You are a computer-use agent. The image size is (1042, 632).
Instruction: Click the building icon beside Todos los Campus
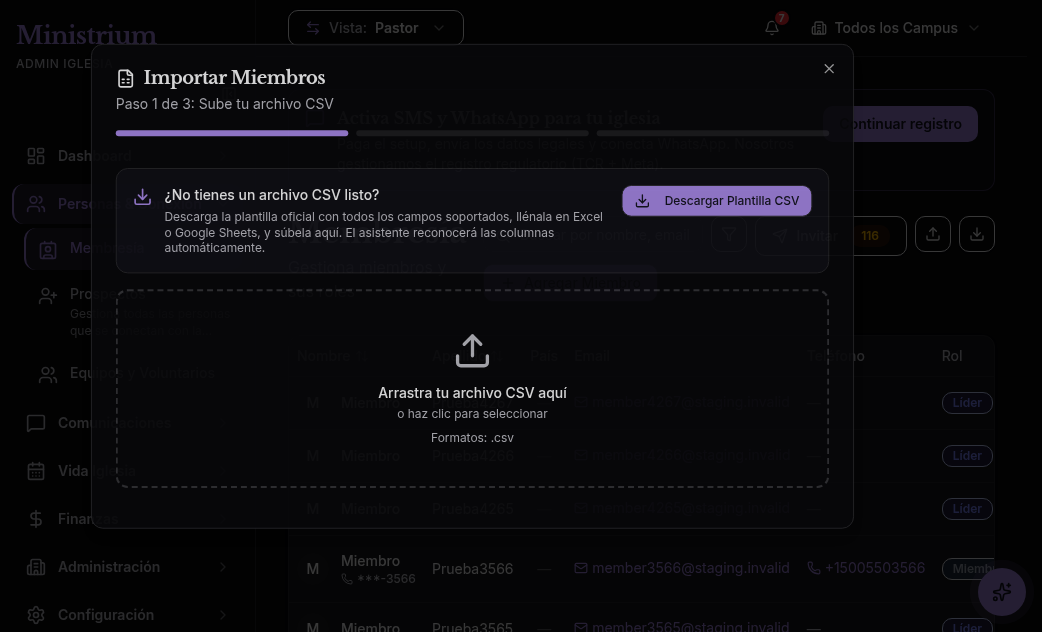(x=819, y=29)
